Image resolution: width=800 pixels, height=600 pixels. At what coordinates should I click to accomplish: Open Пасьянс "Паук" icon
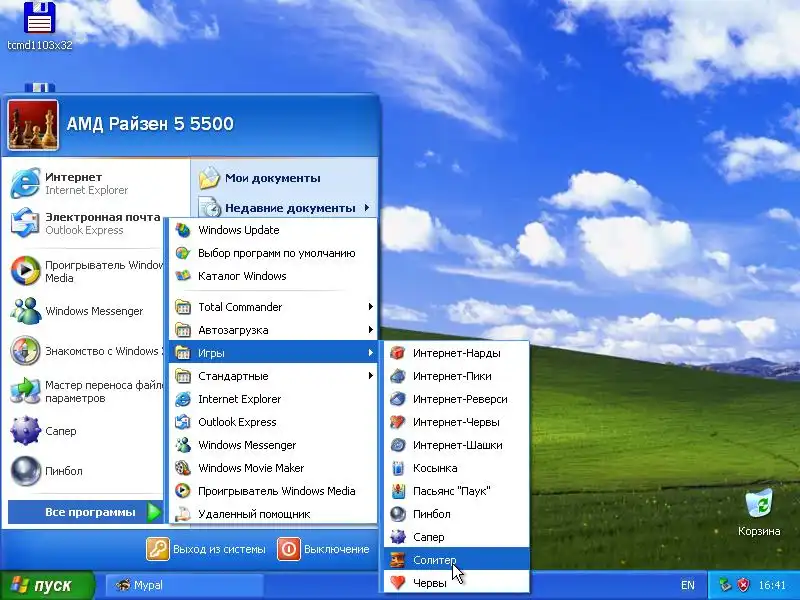click(x=398, y=491)
